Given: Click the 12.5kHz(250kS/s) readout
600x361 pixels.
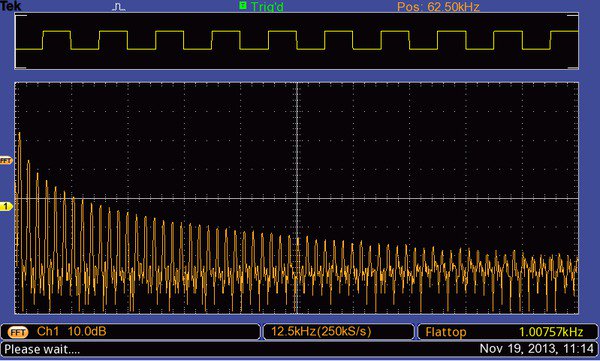Looking at the screenshot, I should (x=321, y=332).
